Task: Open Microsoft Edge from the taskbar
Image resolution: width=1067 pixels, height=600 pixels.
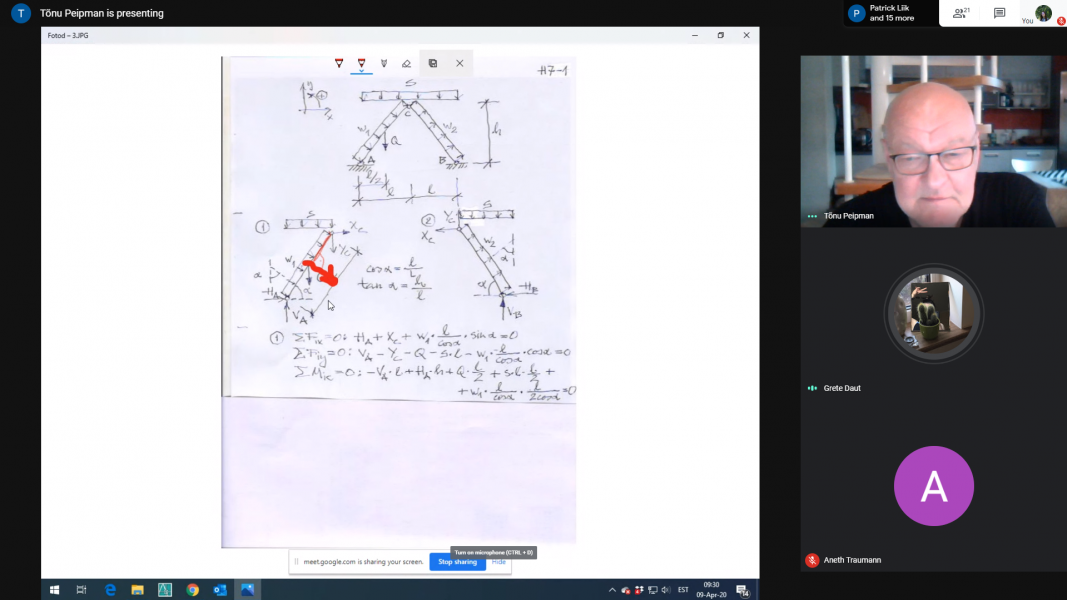Action: pyautogui.click(x=111, y=590)
